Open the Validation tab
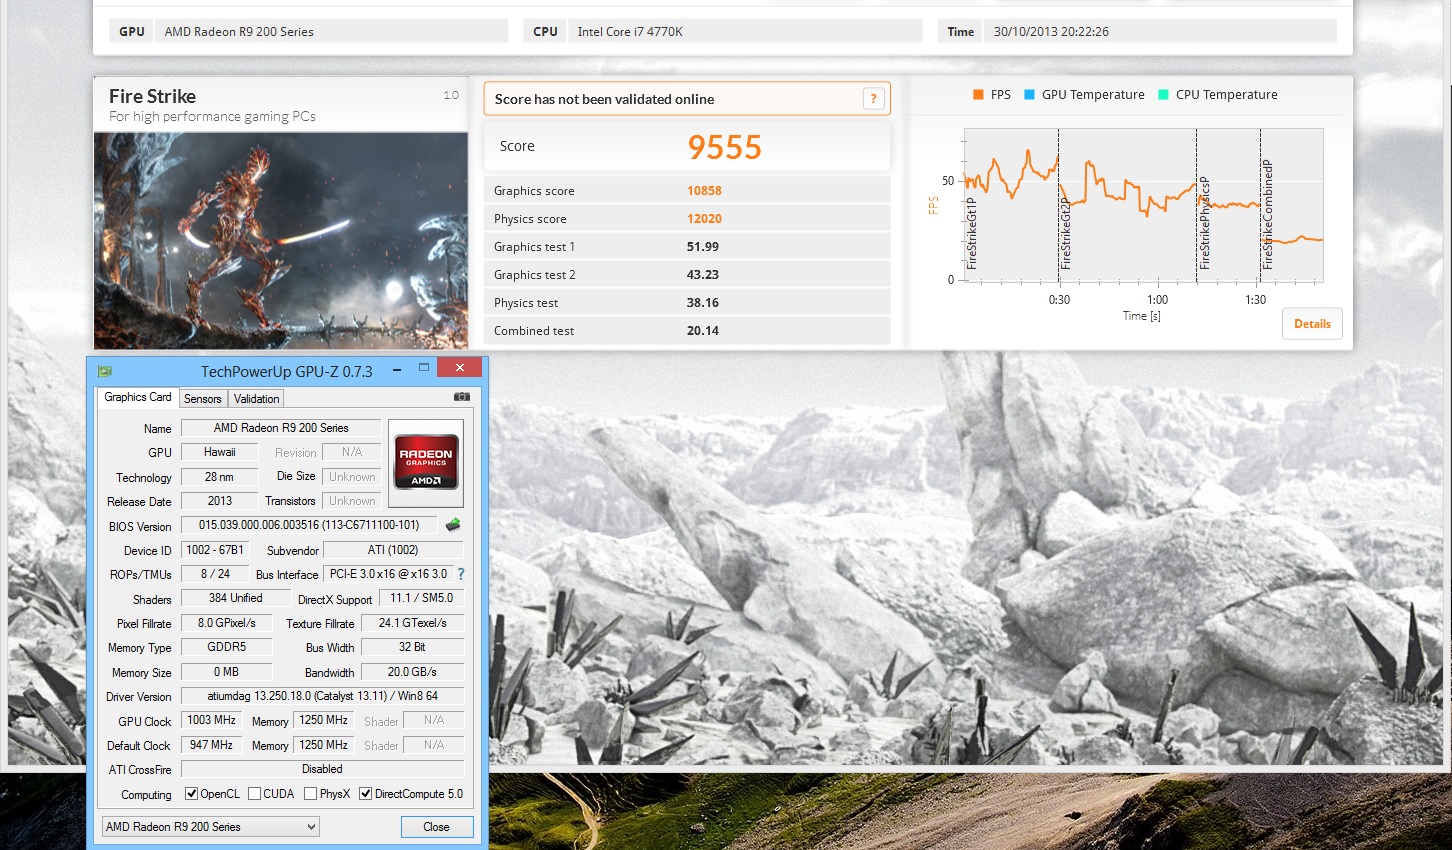The width and height of the screenshot is (1452, 850). [x=256, y=398]
